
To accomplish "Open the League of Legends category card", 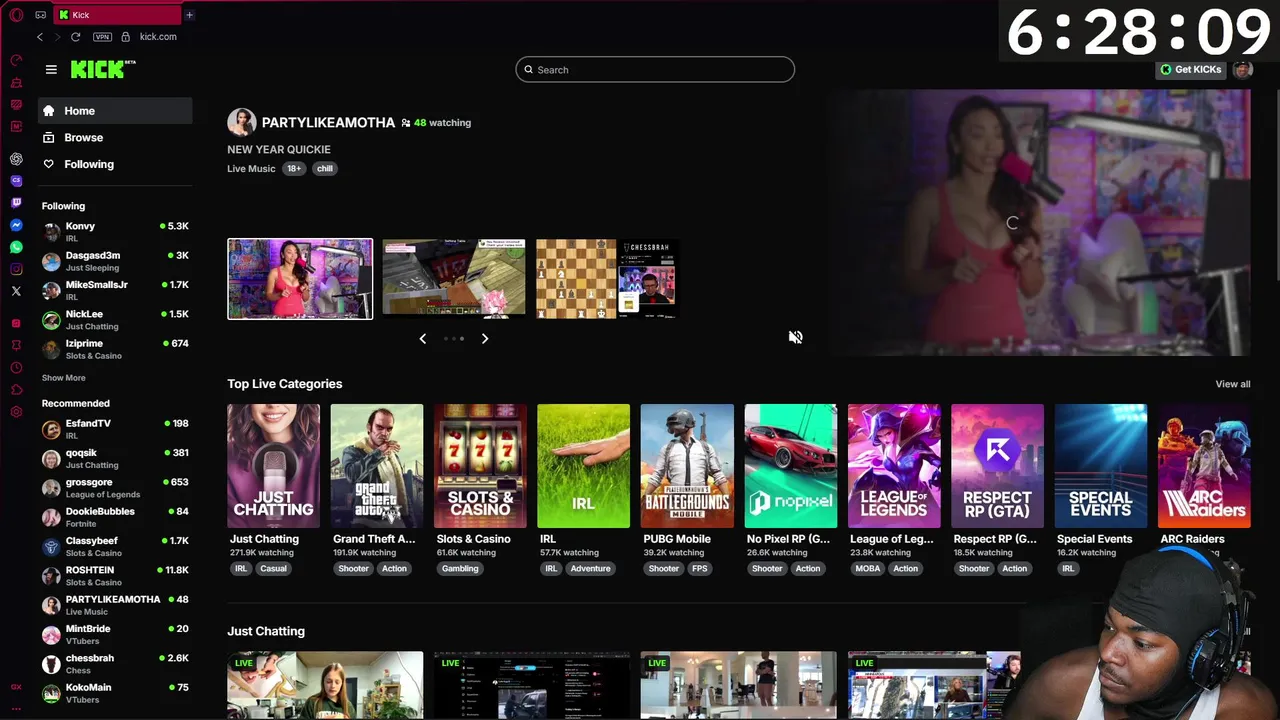I will click(894, 466).
